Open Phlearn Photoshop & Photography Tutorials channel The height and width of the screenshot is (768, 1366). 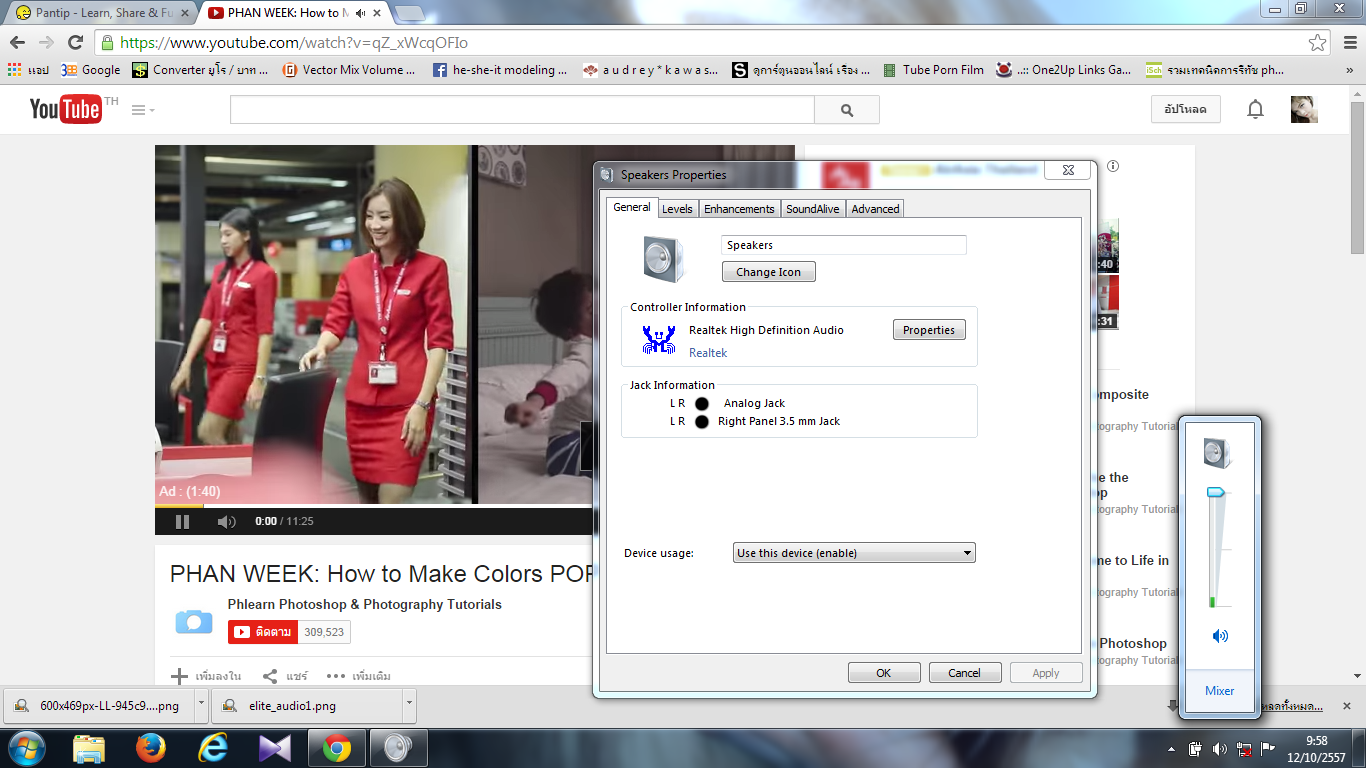pyautogui.click(x=365, y=604)
